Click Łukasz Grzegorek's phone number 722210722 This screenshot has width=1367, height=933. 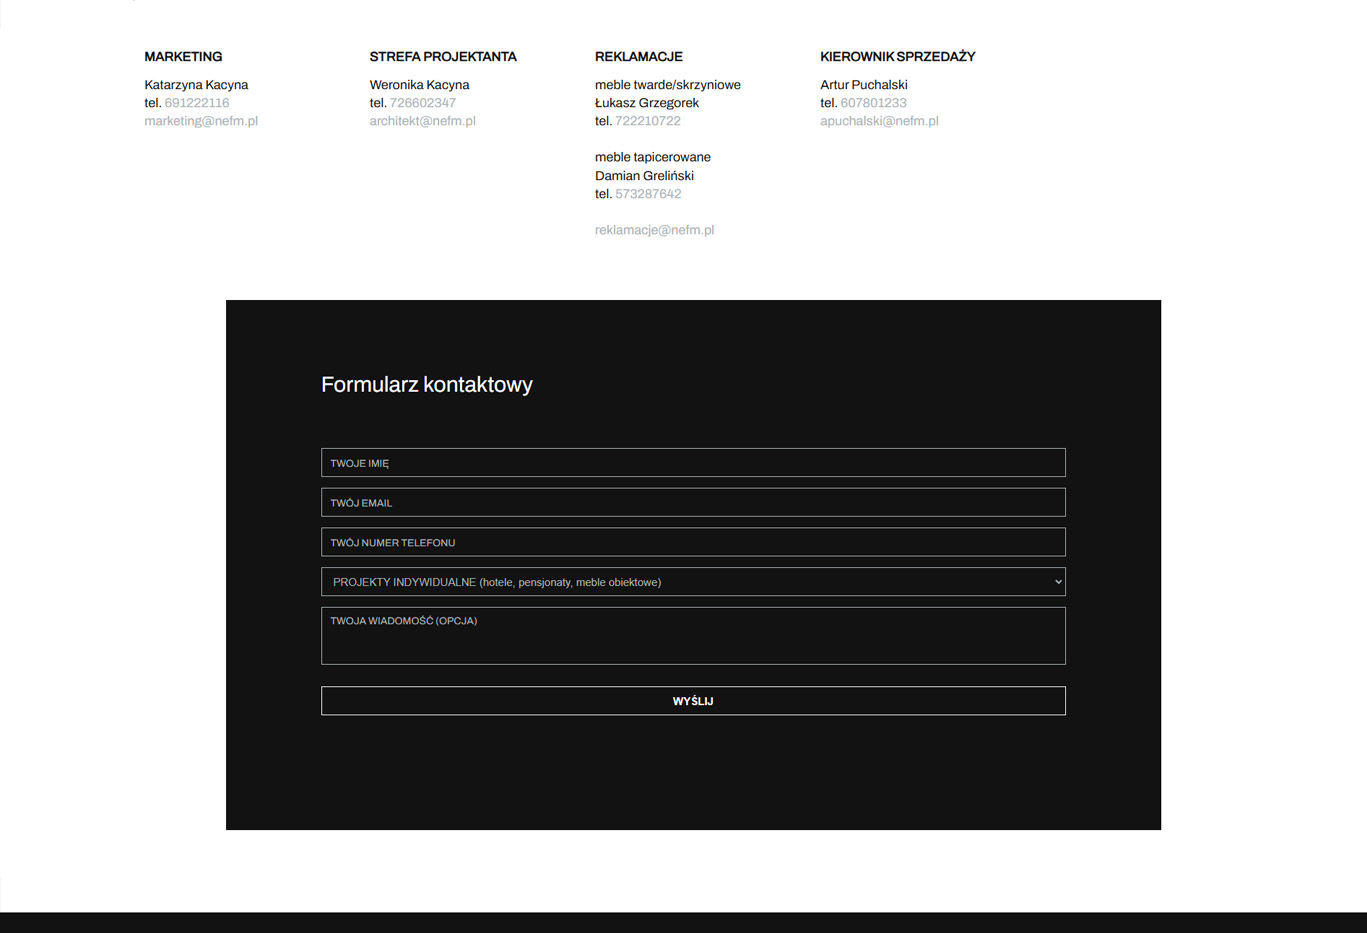coord(647,121)
